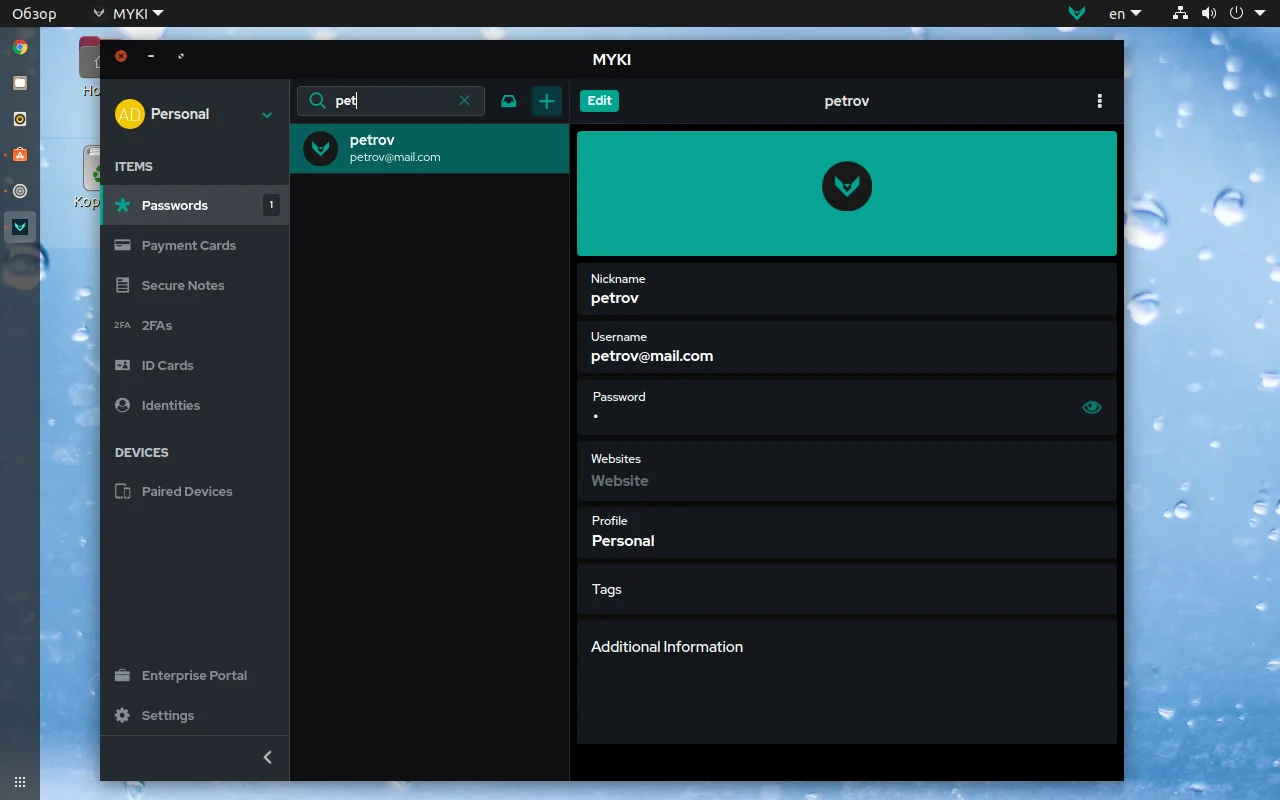The height and width of the screenshot is (800, 1280).
Task: Click the Password field
Action: (847, 406)
